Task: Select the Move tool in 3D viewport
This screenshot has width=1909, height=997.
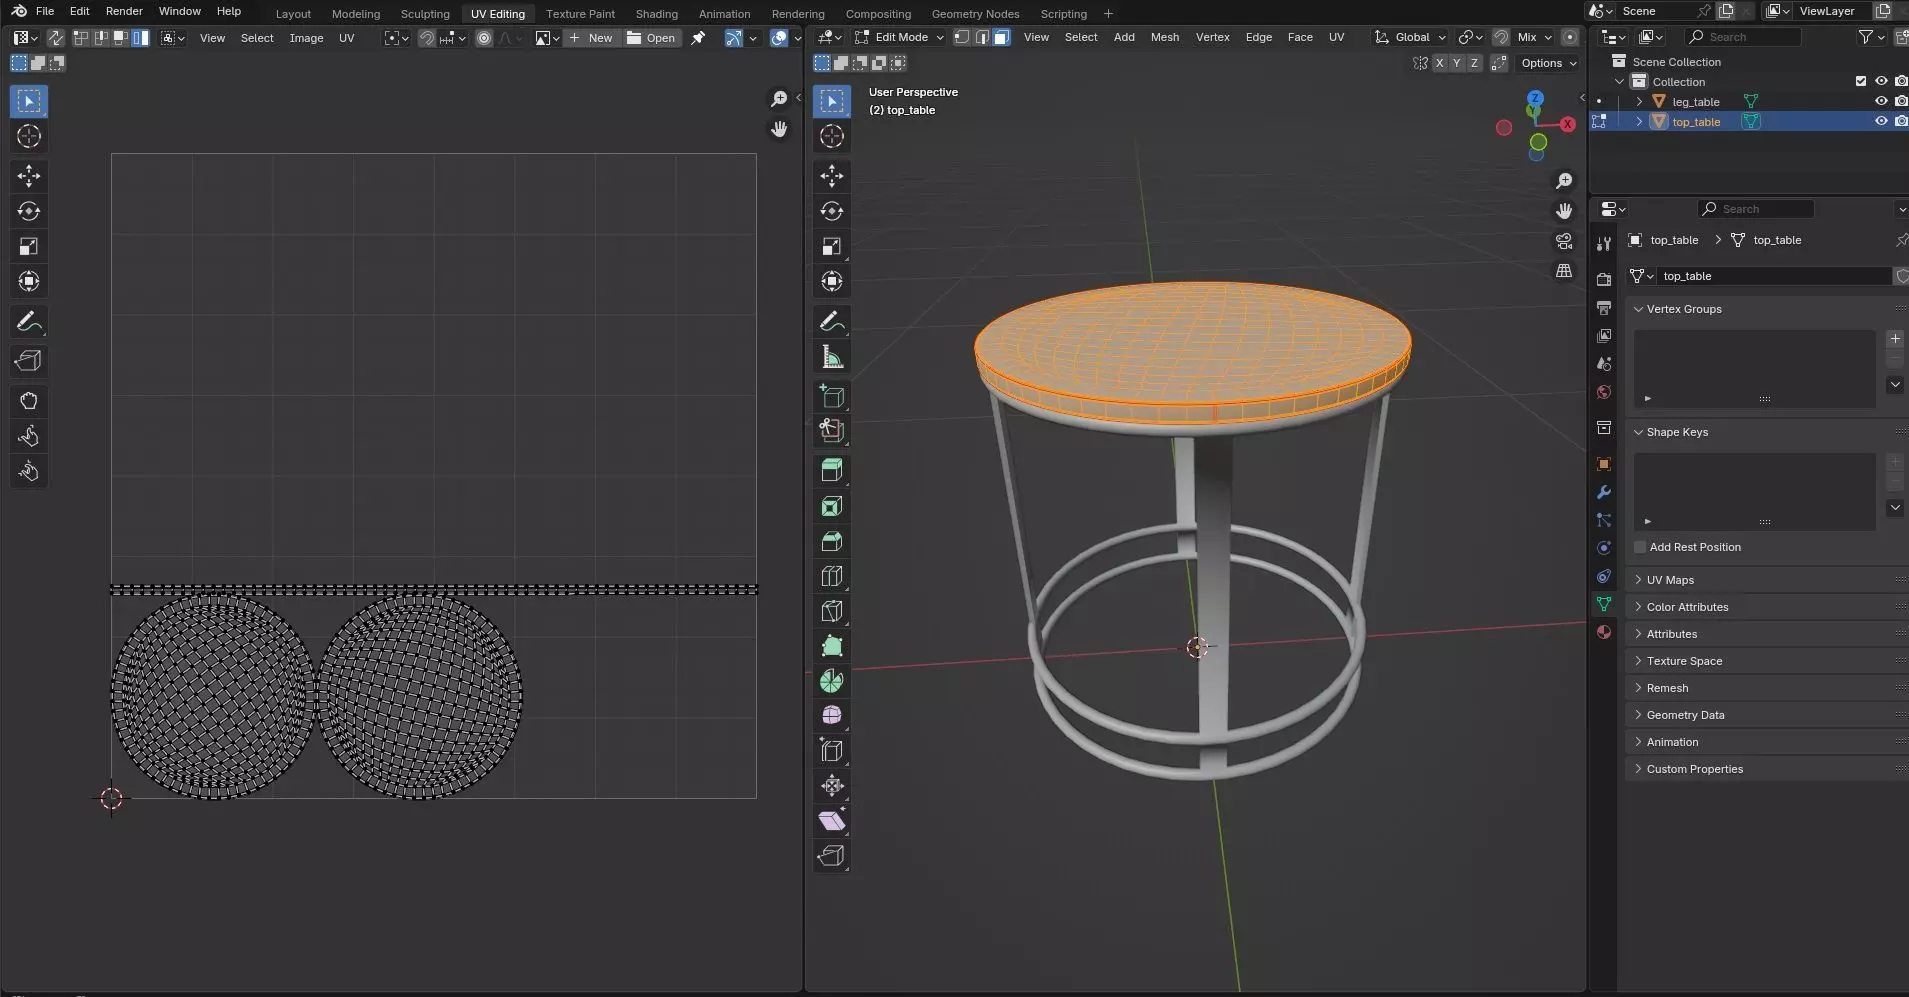Action: click(832, 176)
